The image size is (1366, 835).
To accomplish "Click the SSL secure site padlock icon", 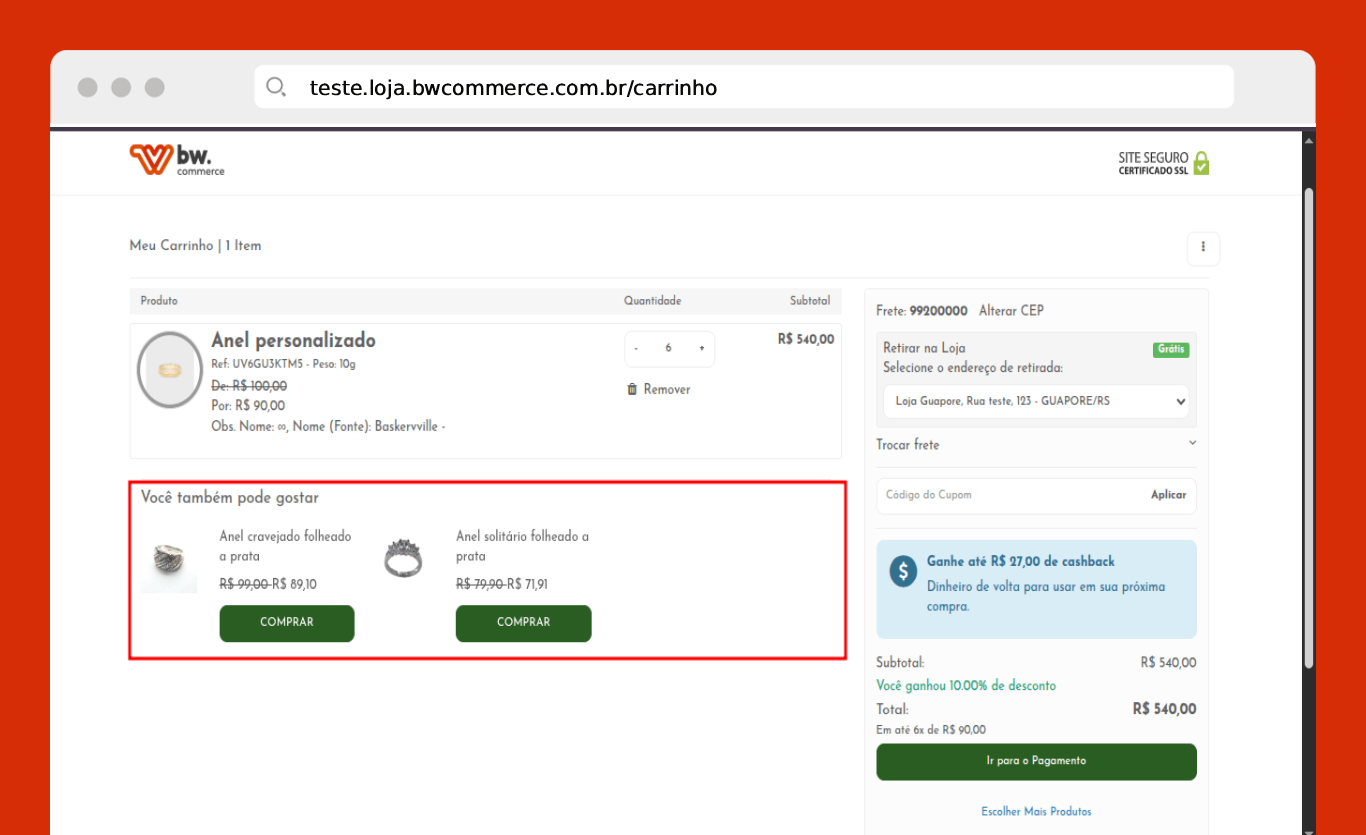I will tap(1201, 163).
